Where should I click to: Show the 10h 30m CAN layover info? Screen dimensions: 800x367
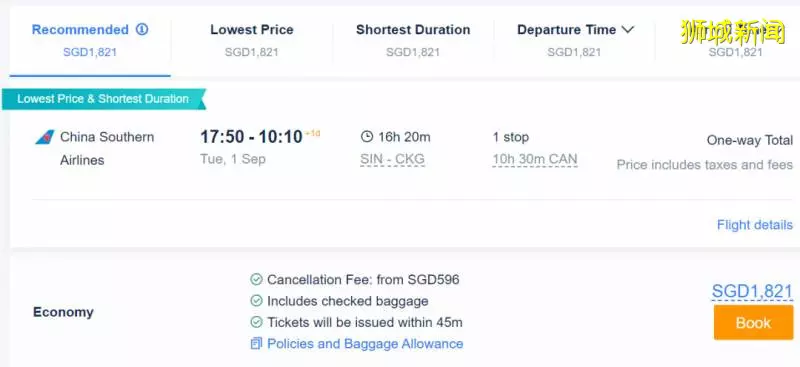[x=535, y=159]
